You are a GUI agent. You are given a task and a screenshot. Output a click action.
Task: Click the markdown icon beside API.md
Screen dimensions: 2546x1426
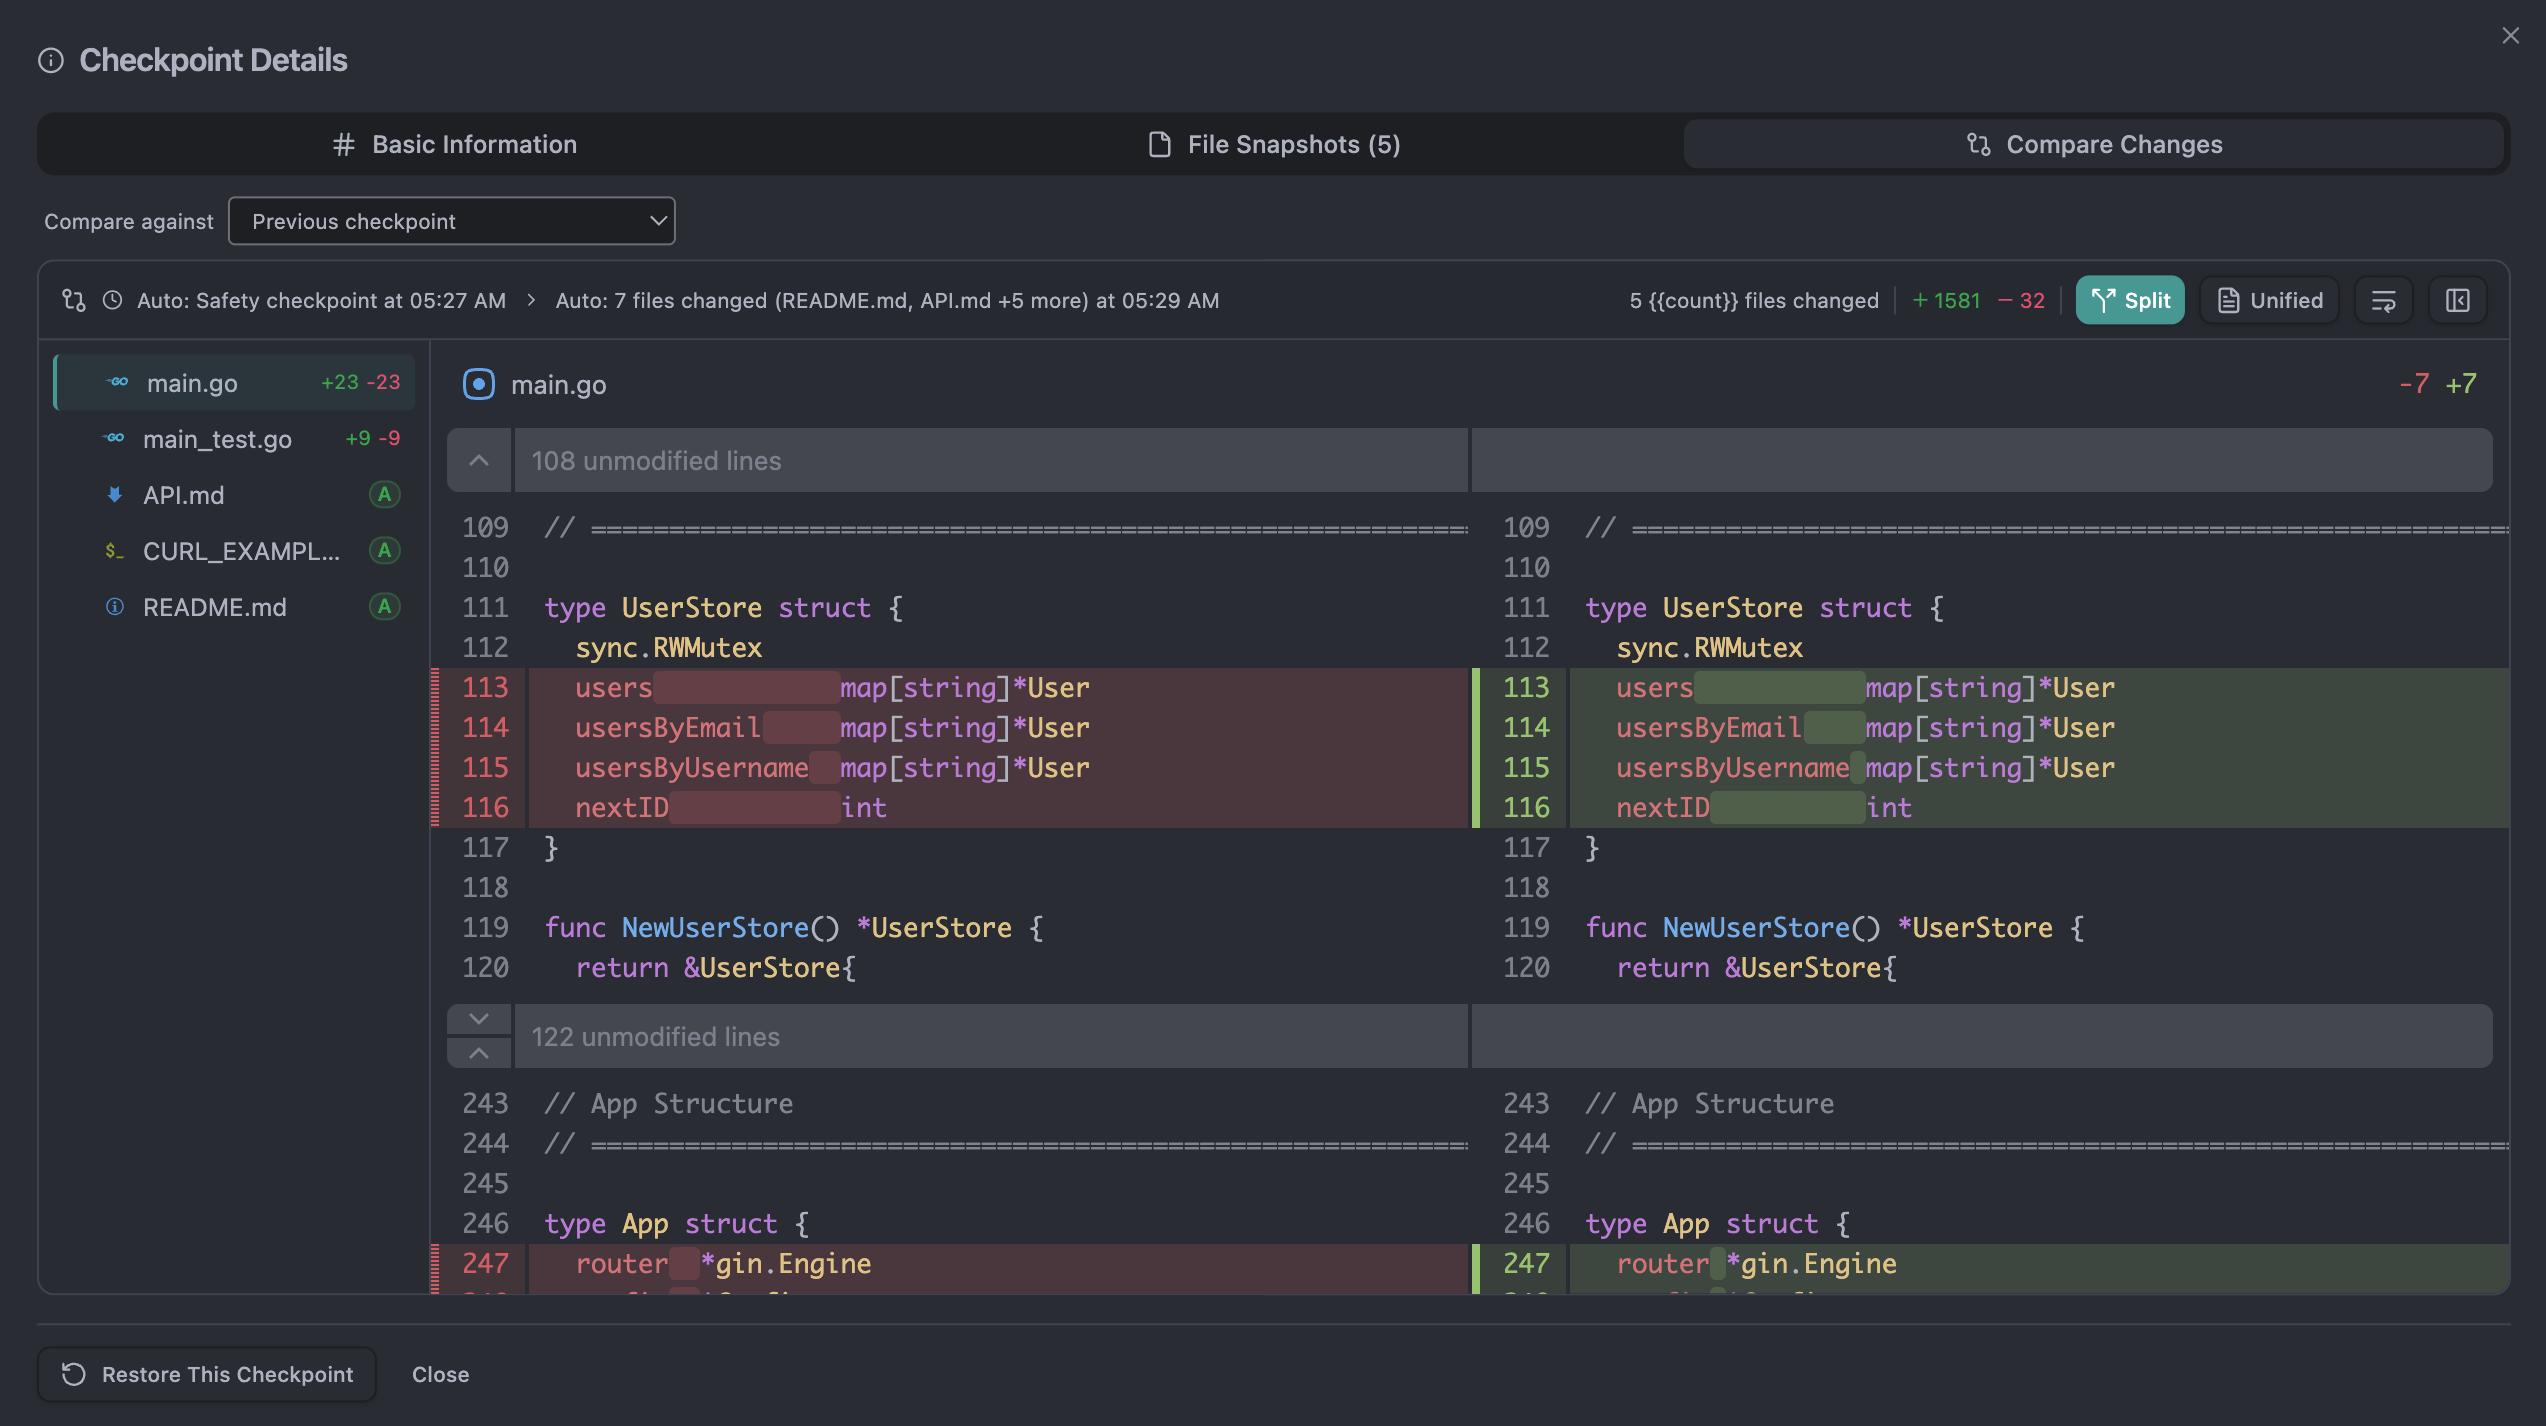tap(114, 494)
